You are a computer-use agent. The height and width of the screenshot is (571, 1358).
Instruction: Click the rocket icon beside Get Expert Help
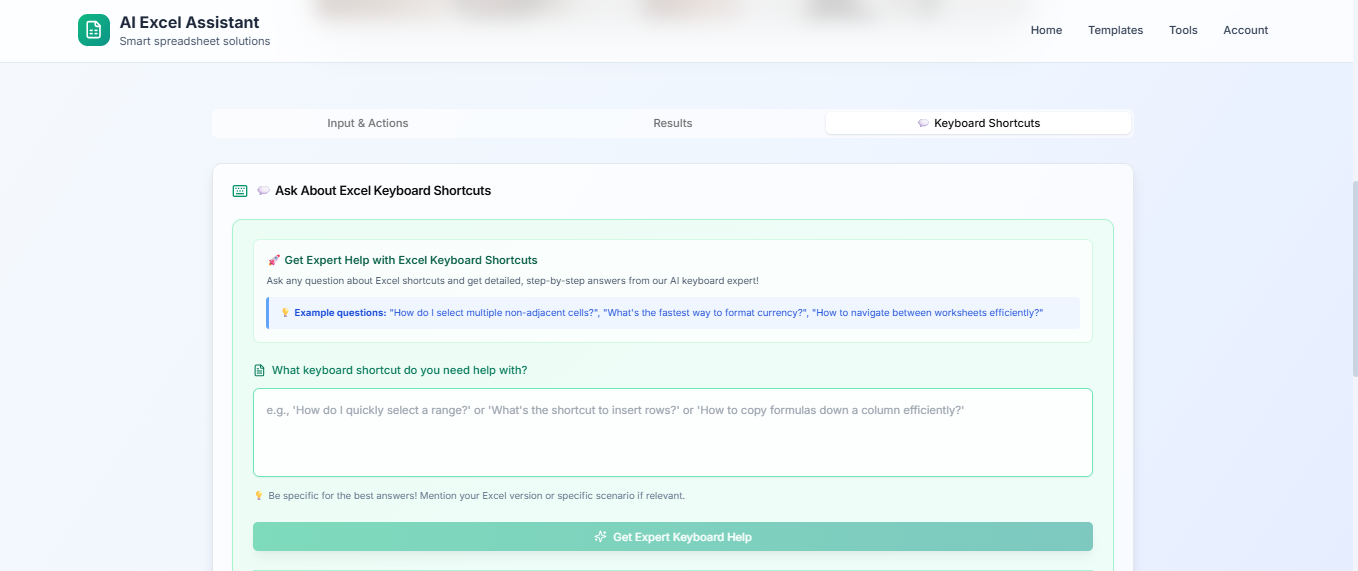(x=274, y=260)
